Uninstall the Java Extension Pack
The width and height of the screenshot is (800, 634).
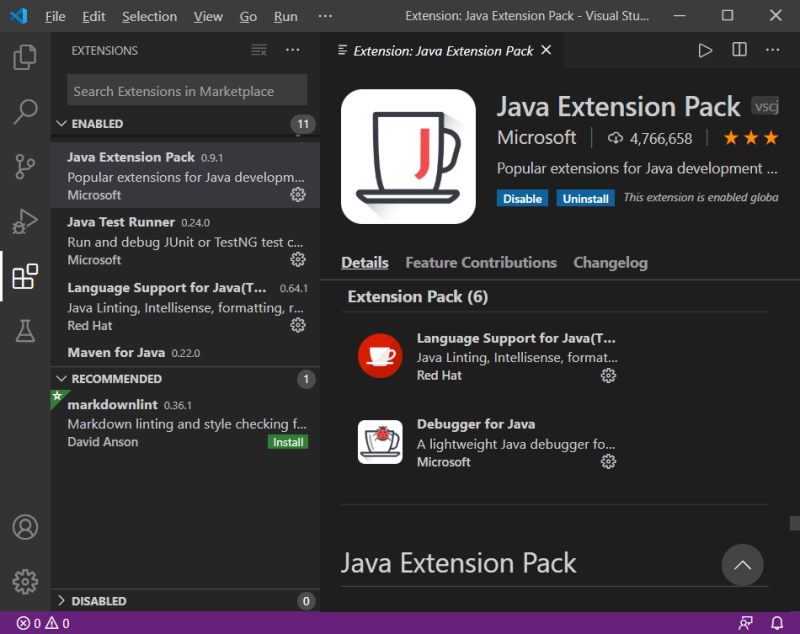coord(585,198)
